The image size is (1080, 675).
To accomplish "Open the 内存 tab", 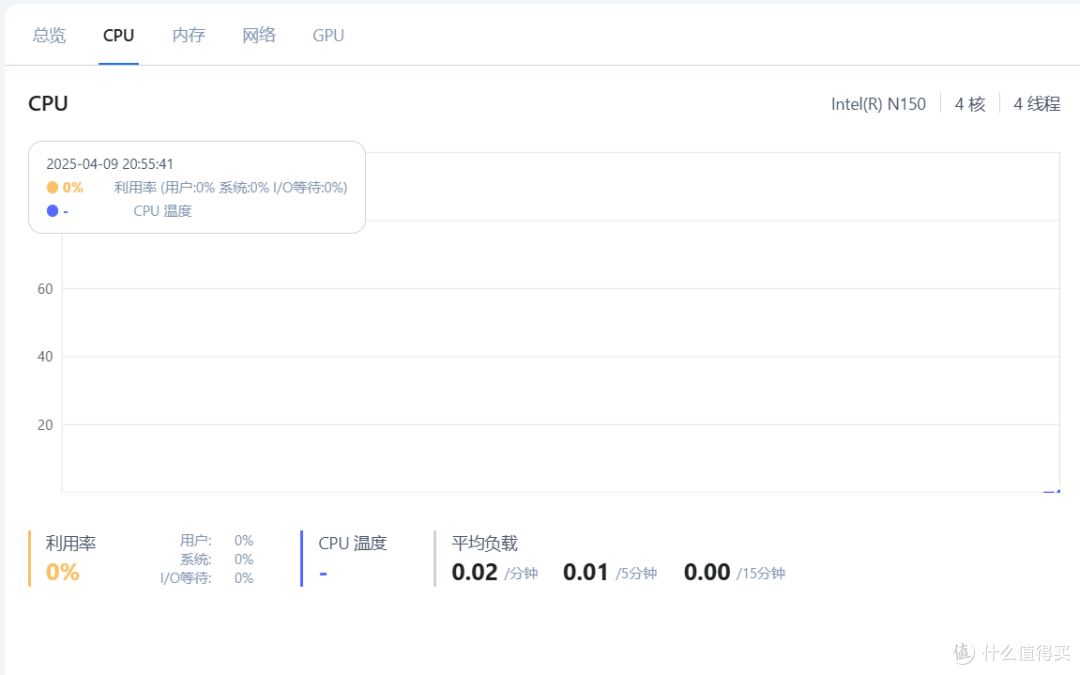I will point(188,35).
